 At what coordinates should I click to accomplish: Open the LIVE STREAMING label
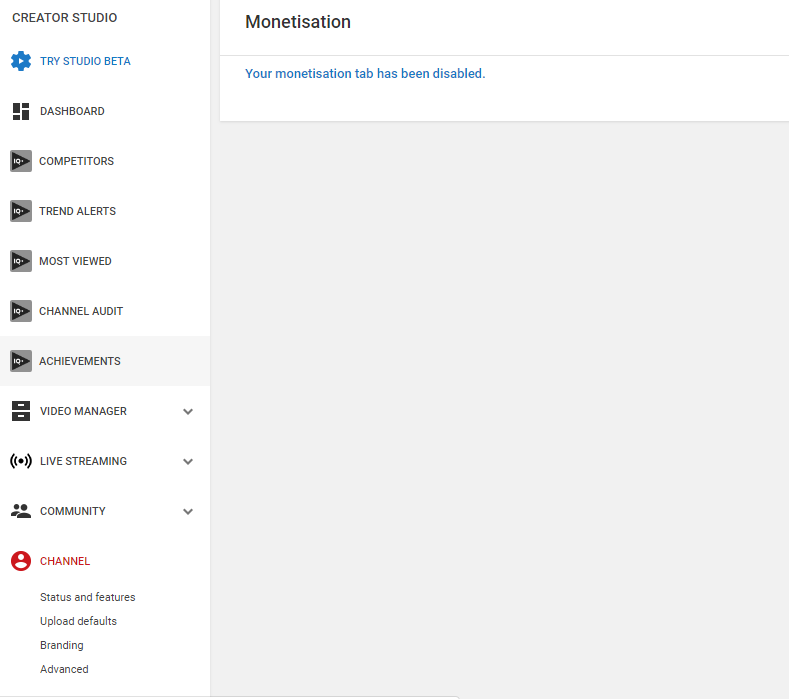tap(83, 461)
